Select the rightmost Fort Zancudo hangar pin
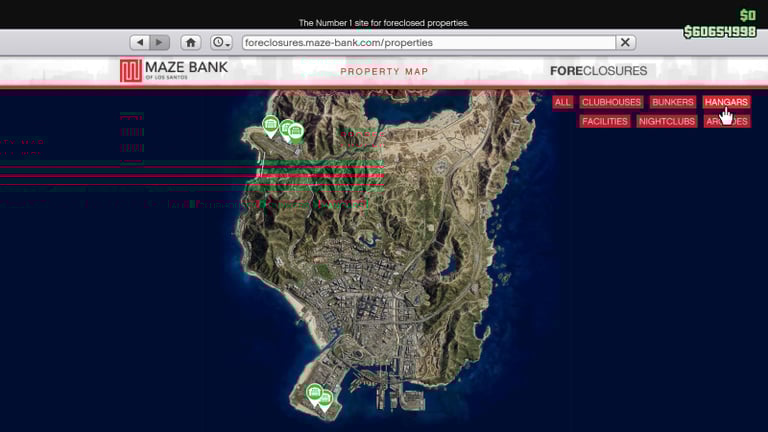The height and width of the screenshot is (432, 768). (295, 132)
